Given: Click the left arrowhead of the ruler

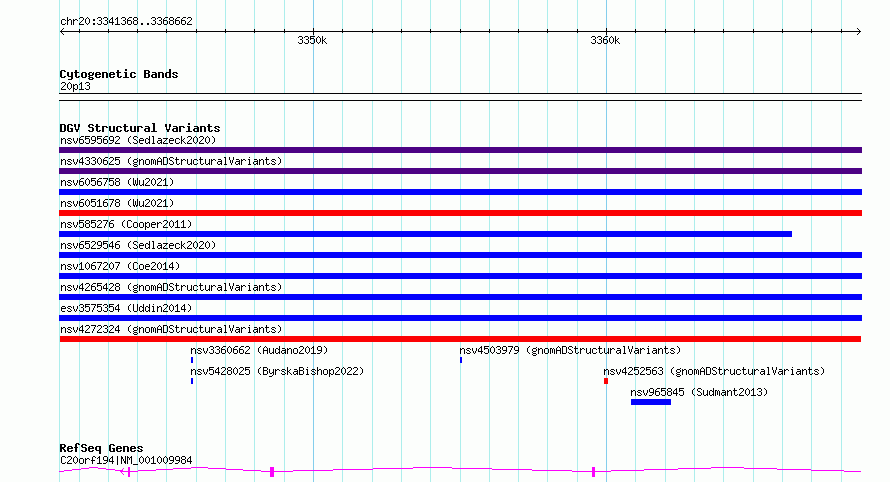Looking at the screenshot, I should pyautogui.click(x=62, y=31).
